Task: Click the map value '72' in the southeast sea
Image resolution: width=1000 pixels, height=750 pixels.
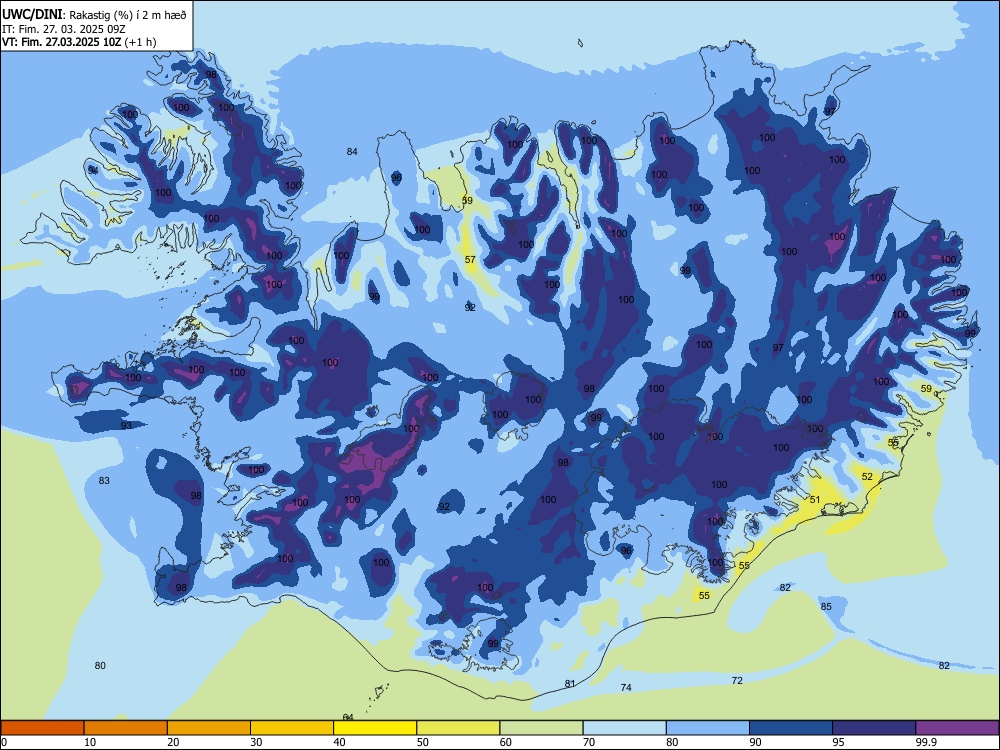Action: point(737,681)
